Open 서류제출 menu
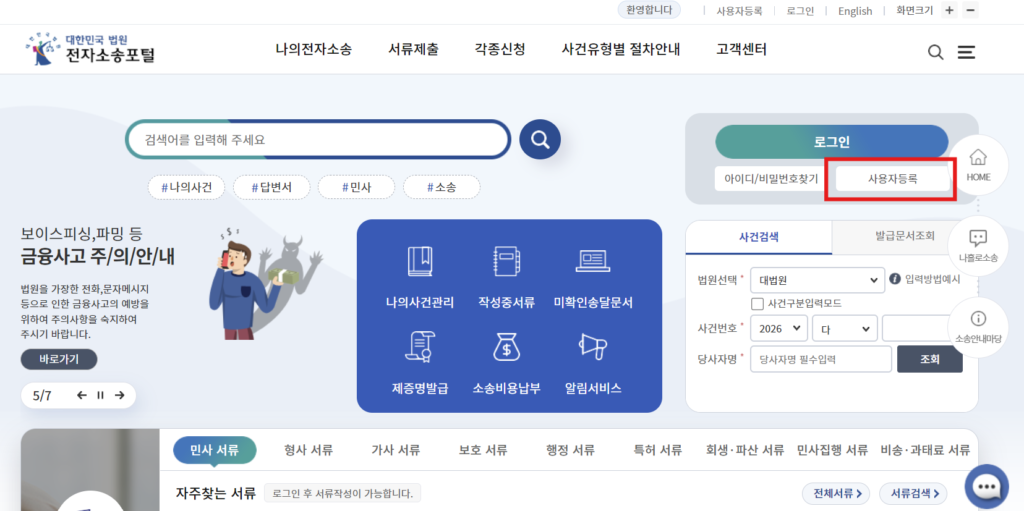Viewport: 1024px width, 511px height. (413, 50)
